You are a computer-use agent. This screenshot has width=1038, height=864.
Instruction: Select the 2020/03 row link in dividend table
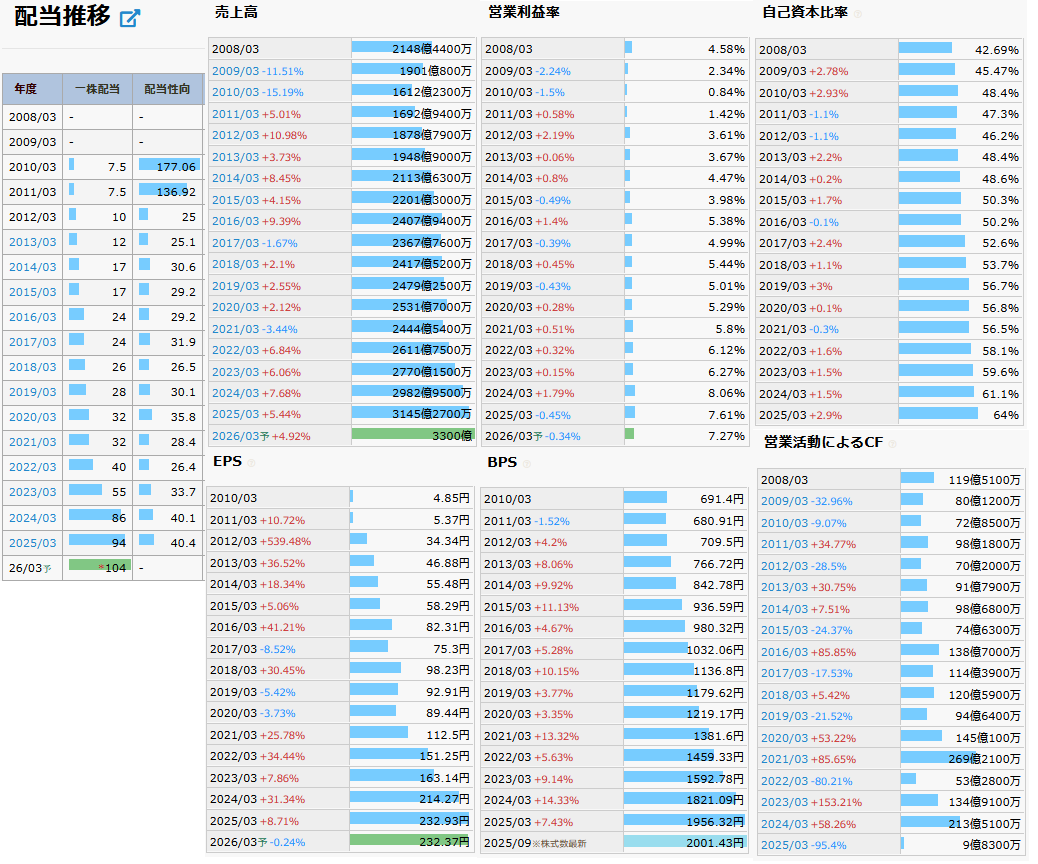click(x=32, y=417)
